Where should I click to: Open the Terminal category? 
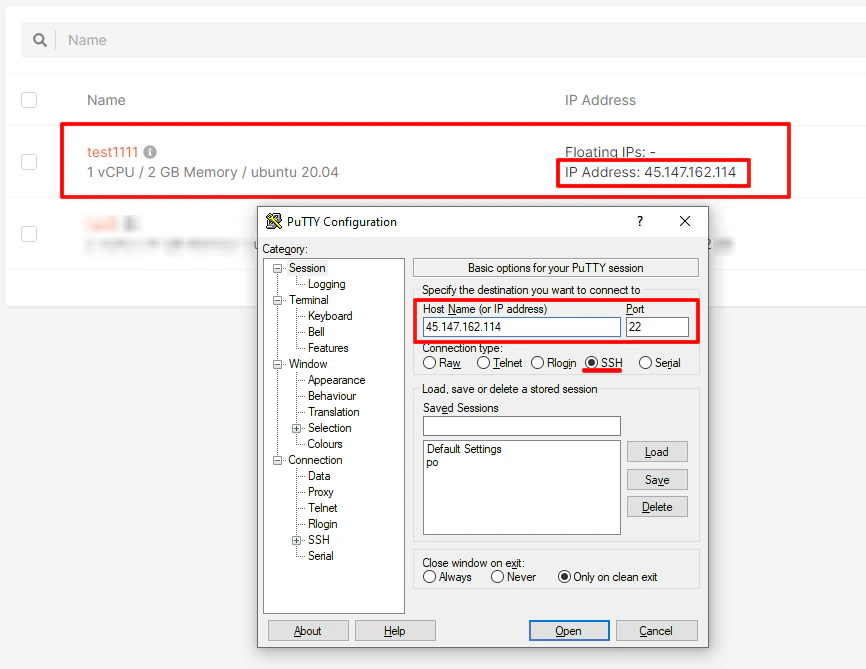coord(308,300)
